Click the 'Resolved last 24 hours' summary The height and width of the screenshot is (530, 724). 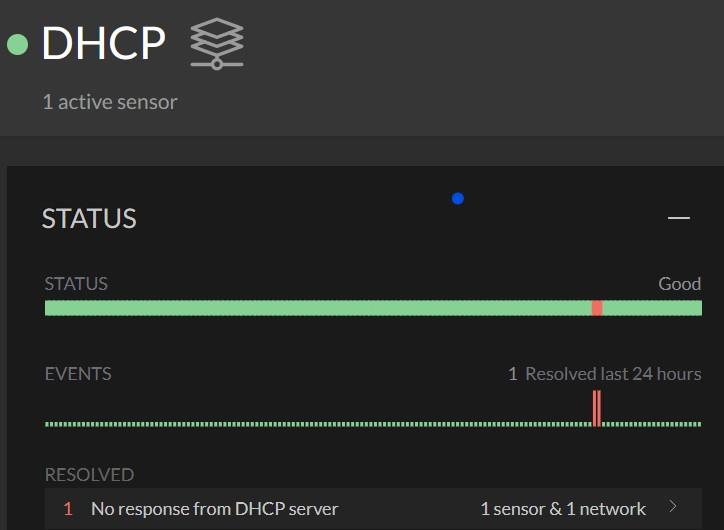click(613, 374)
